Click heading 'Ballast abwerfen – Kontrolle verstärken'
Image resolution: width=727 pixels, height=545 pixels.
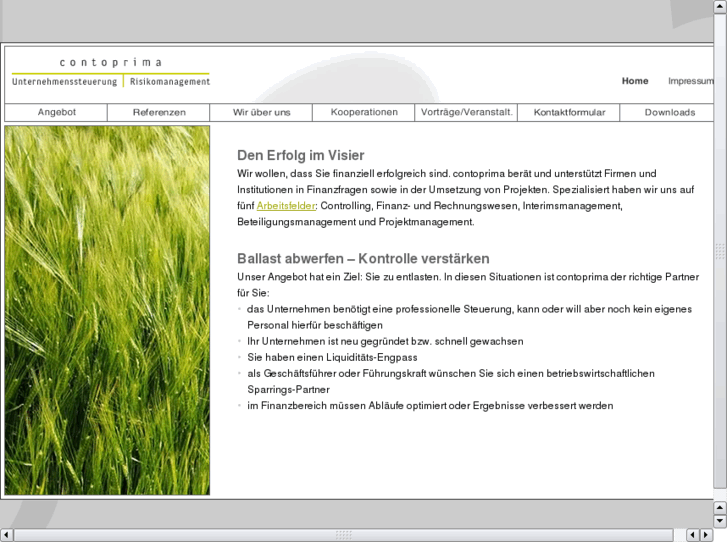(x=363, y=258)
